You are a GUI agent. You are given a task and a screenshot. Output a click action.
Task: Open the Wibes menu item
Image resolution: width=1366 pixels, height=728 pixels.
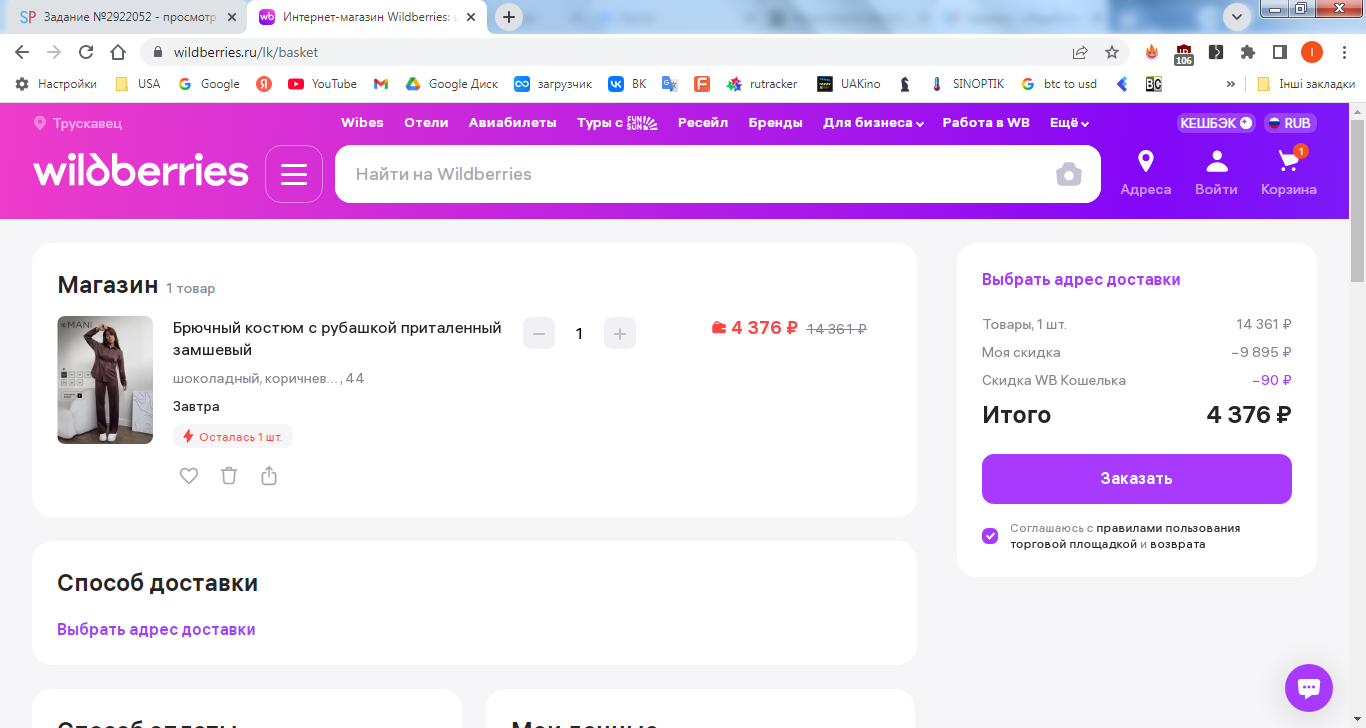pos(362,123)
